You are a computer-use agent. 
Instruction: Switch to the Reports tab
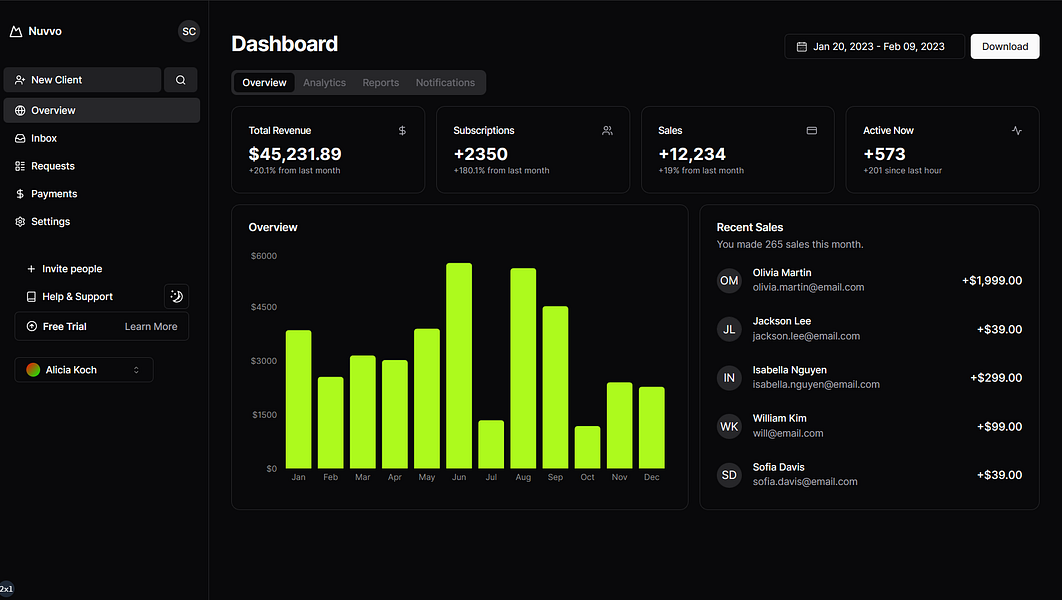pos(381,83)
